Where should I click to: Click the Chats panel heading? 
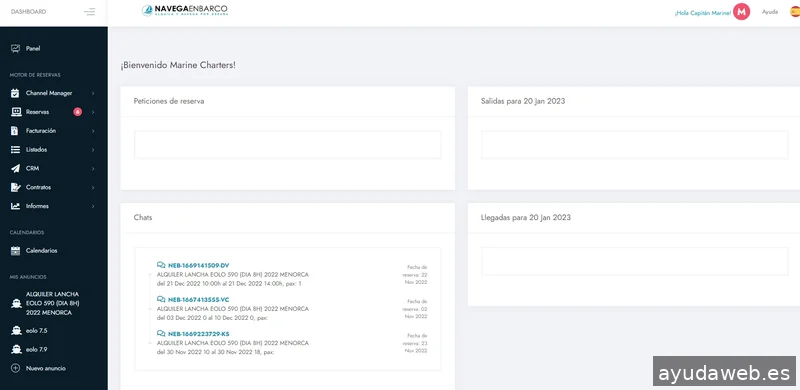pos(143,217)
